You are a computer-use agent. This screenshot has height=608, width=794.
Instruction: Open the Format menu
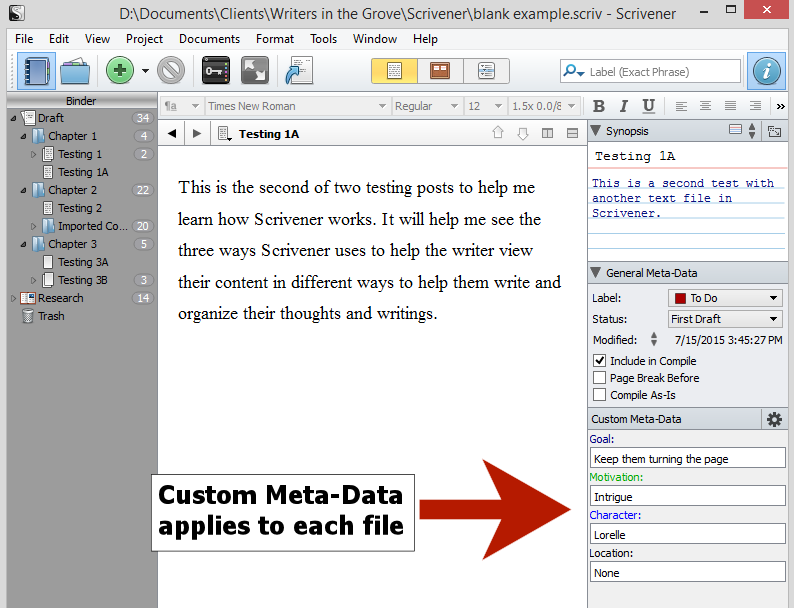pos(275,39)
